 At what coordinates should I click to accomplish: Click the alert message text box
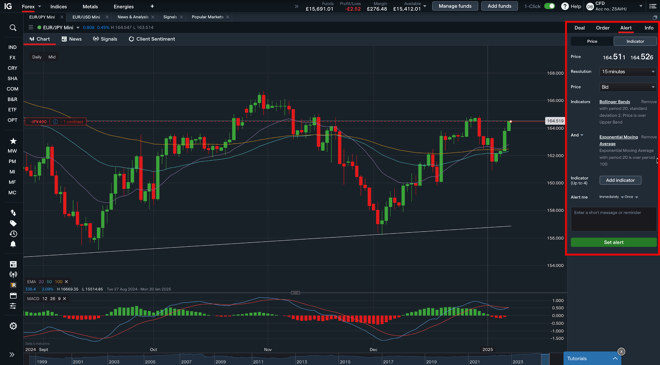tap(613, 219)
